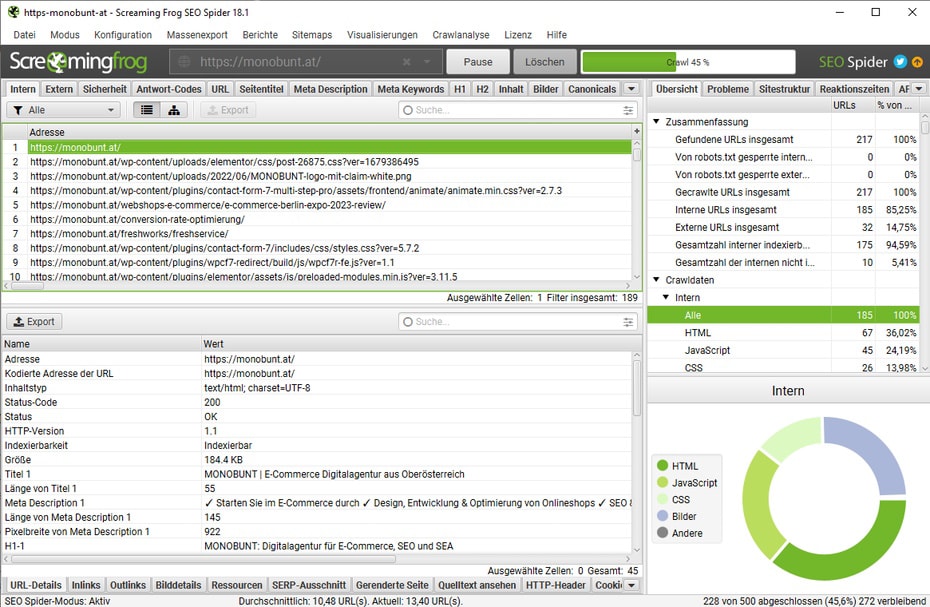The image size is (930, 607).
Task: Collapse the Zusammenfassung section
Action: [x=657, y=122]
